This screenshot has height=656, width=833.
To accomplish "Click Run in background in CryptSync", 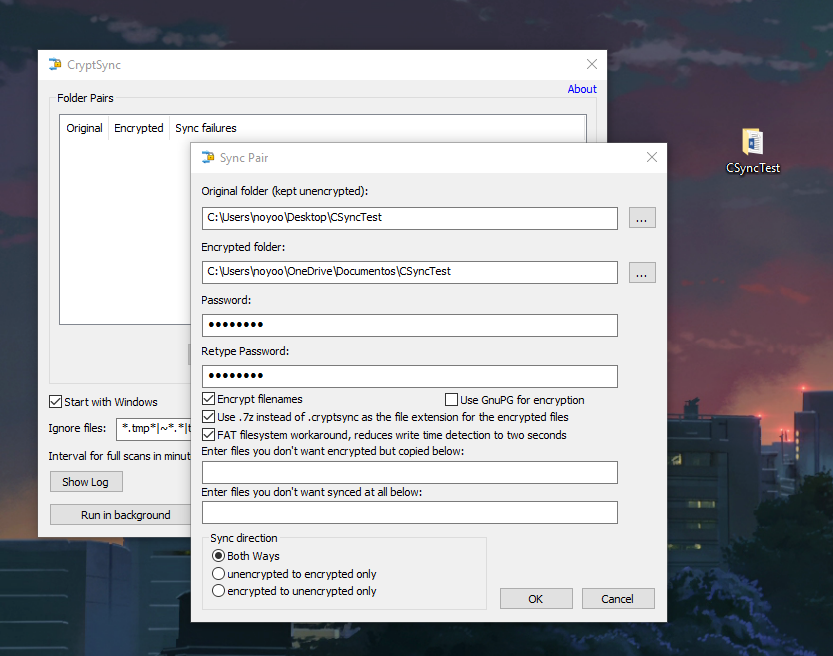I will (x=121, y=515).
